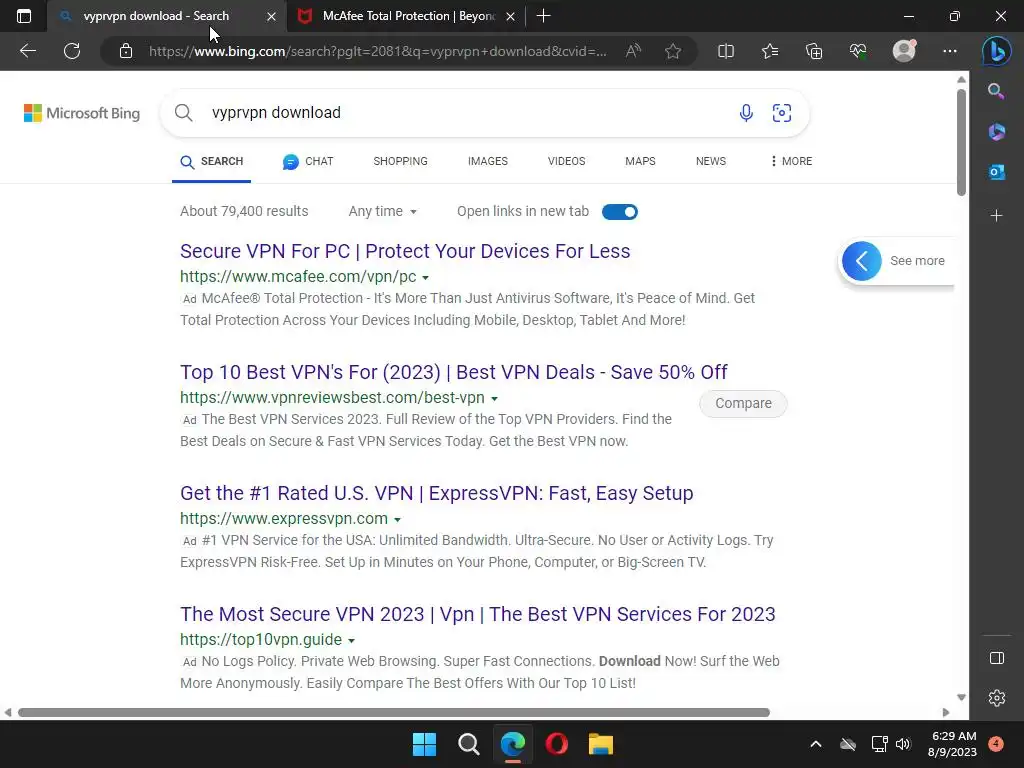Open split screen view icon
Image resolution: width=1024 pixels, height=768 pixels.
[x=726, y=51]
